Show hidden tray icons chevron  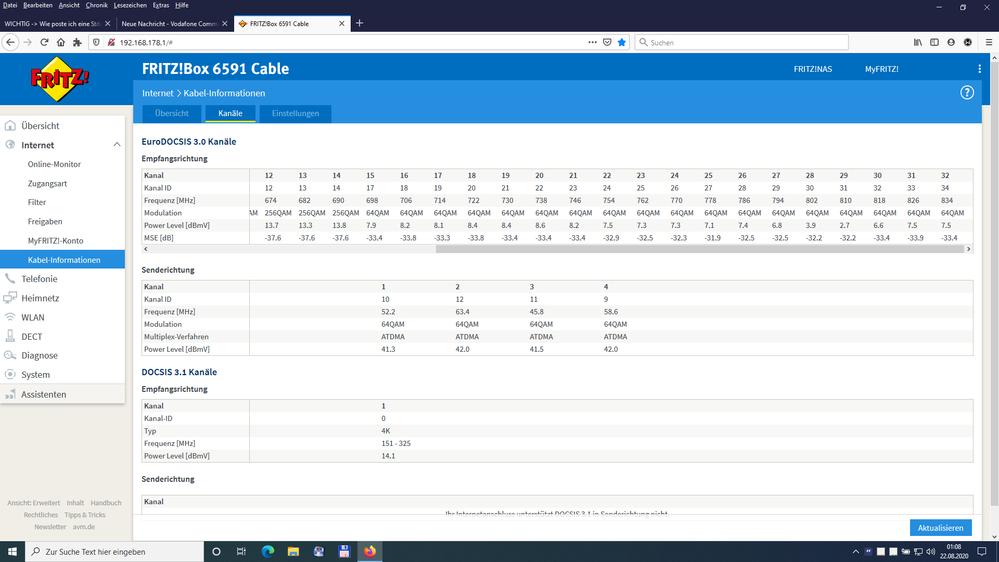(x=856, y=552)
